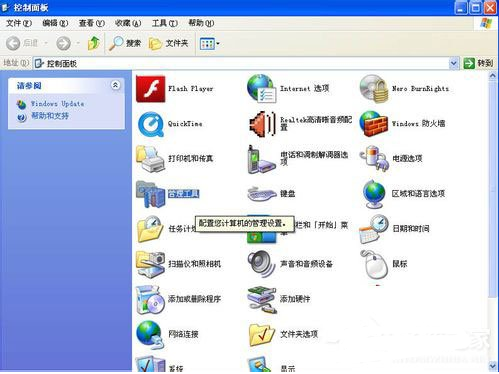Click the 搜索 search toolbar button
The width and height of the screenshot is (499, 374).
click(125, 43)
